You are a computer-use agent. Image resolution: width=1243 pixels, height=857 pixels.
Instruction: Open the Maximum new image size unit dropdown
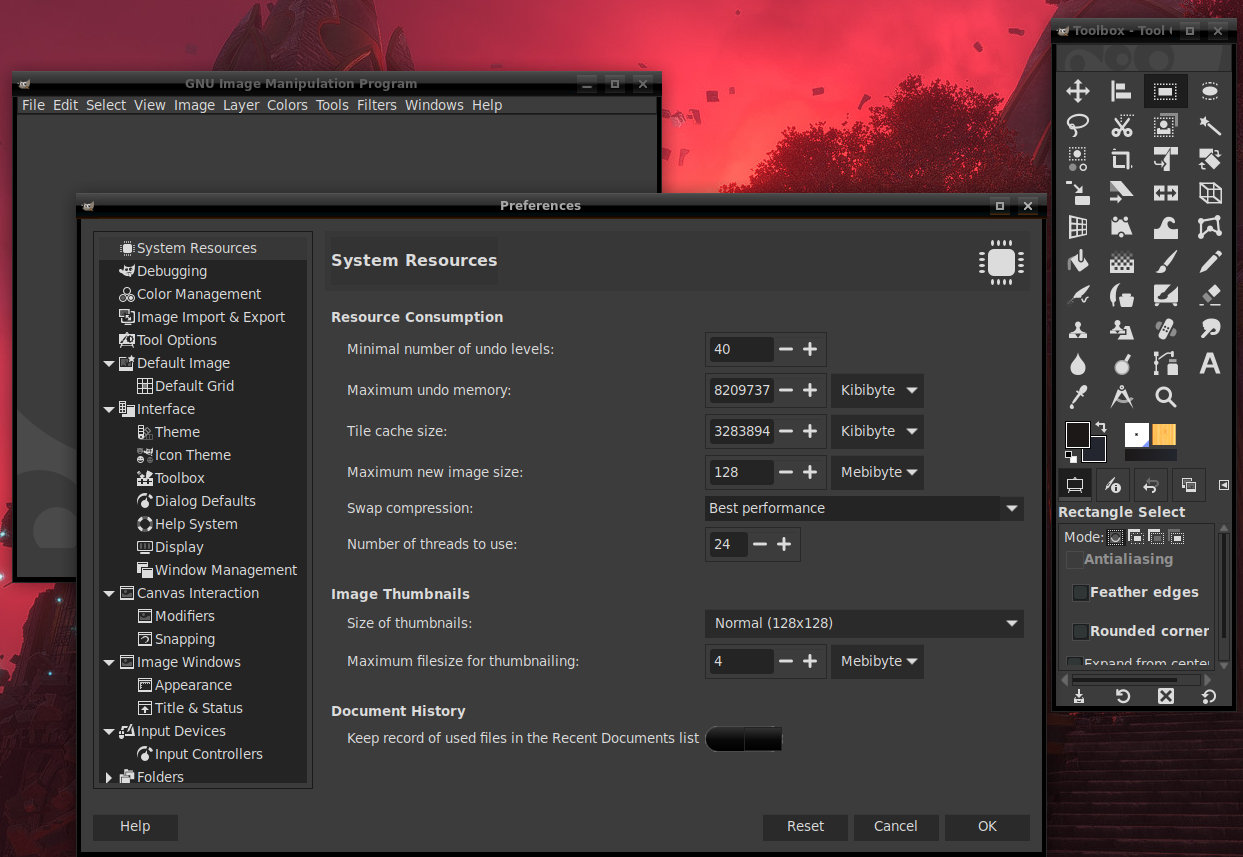877,472
